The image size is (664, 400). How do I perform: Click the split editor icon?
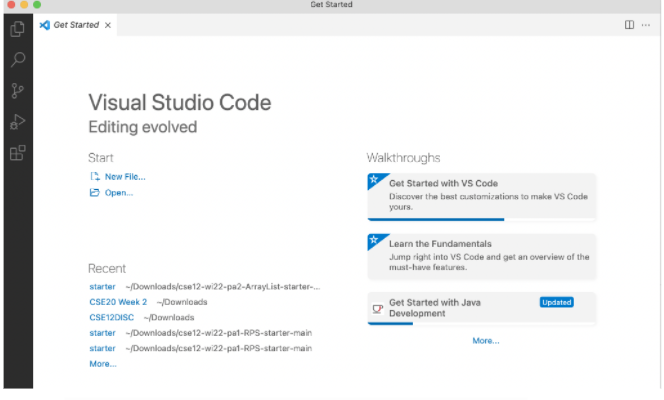coord(629,25)
